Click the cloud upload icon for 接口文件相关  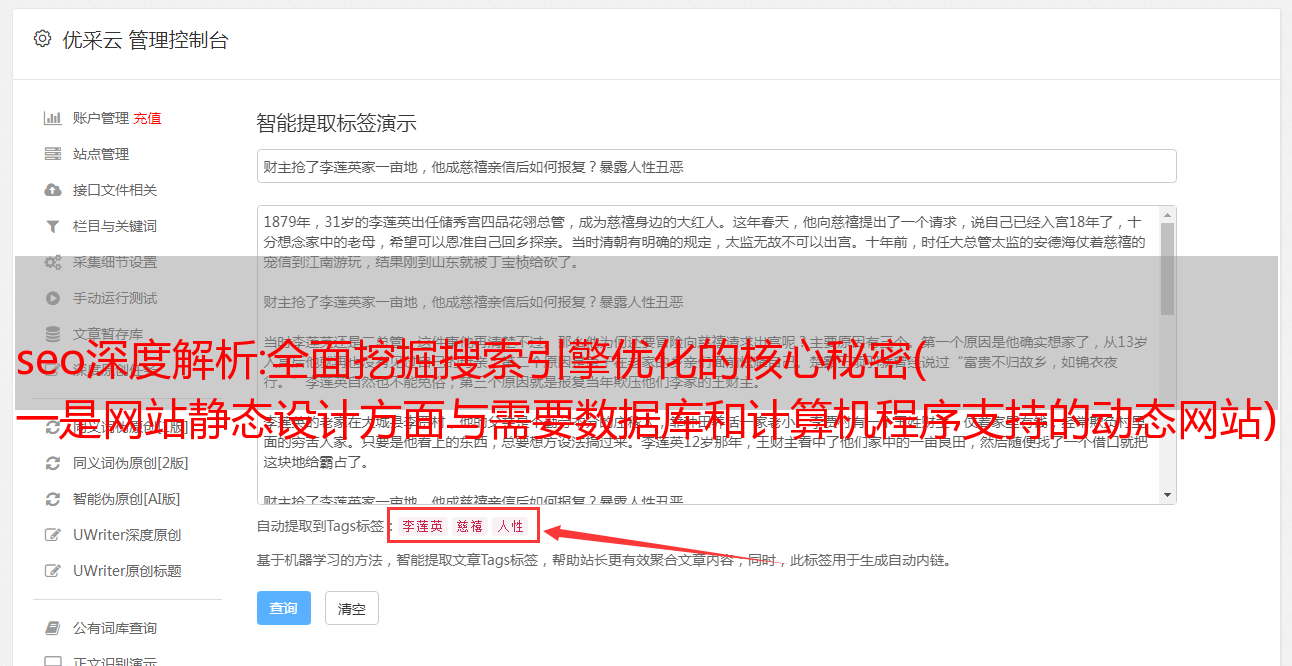(x=53, y=190)
